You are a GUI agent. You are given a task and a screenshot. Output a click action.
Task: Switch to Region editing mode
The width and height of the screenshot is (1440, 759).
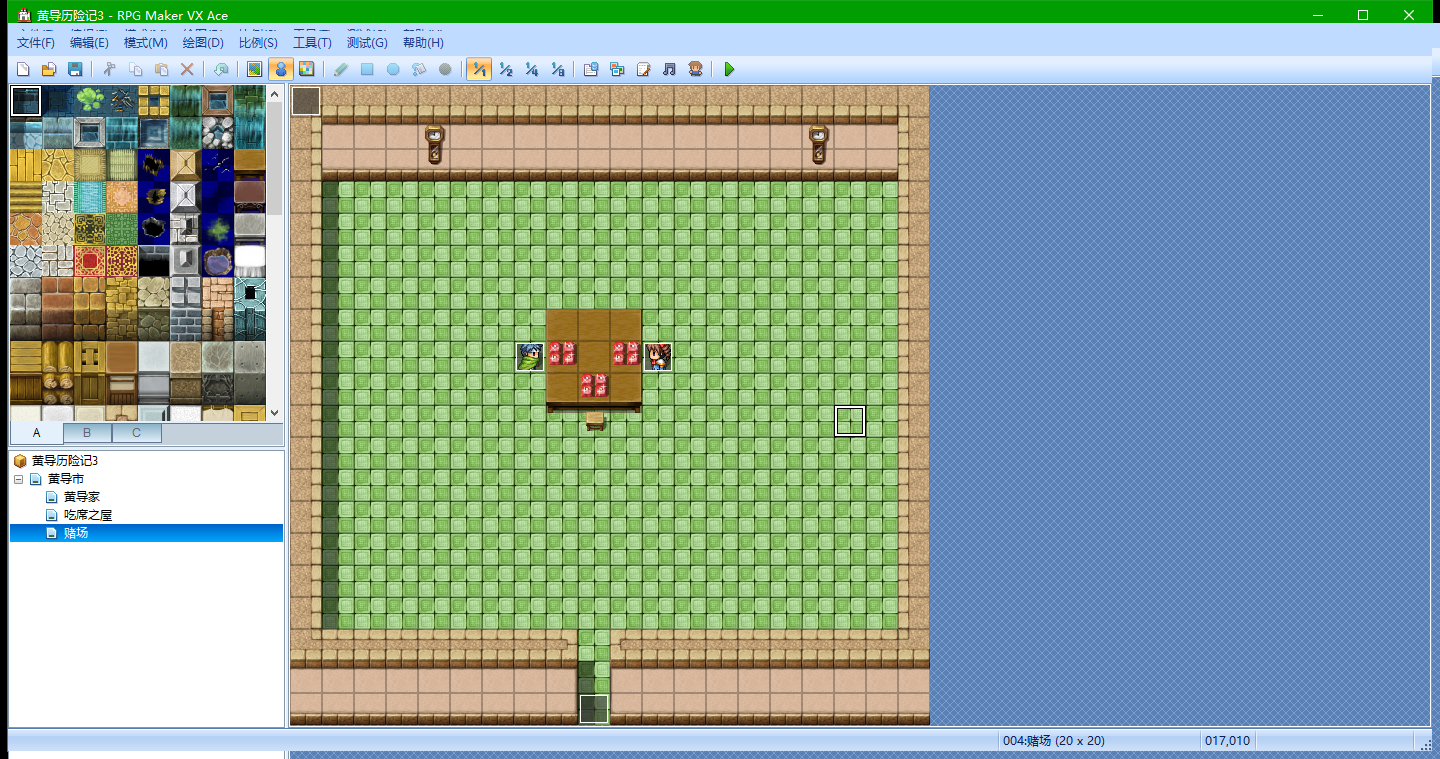point(306,69)
